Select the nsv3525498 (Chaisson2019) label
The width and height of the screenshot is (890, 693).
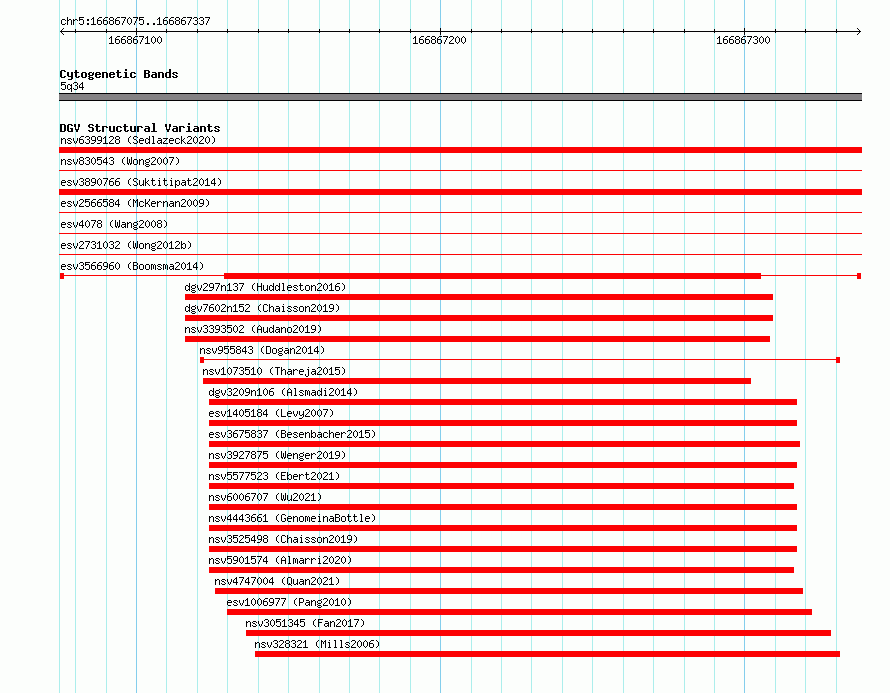pyautogui.click(x=283, y=539)
